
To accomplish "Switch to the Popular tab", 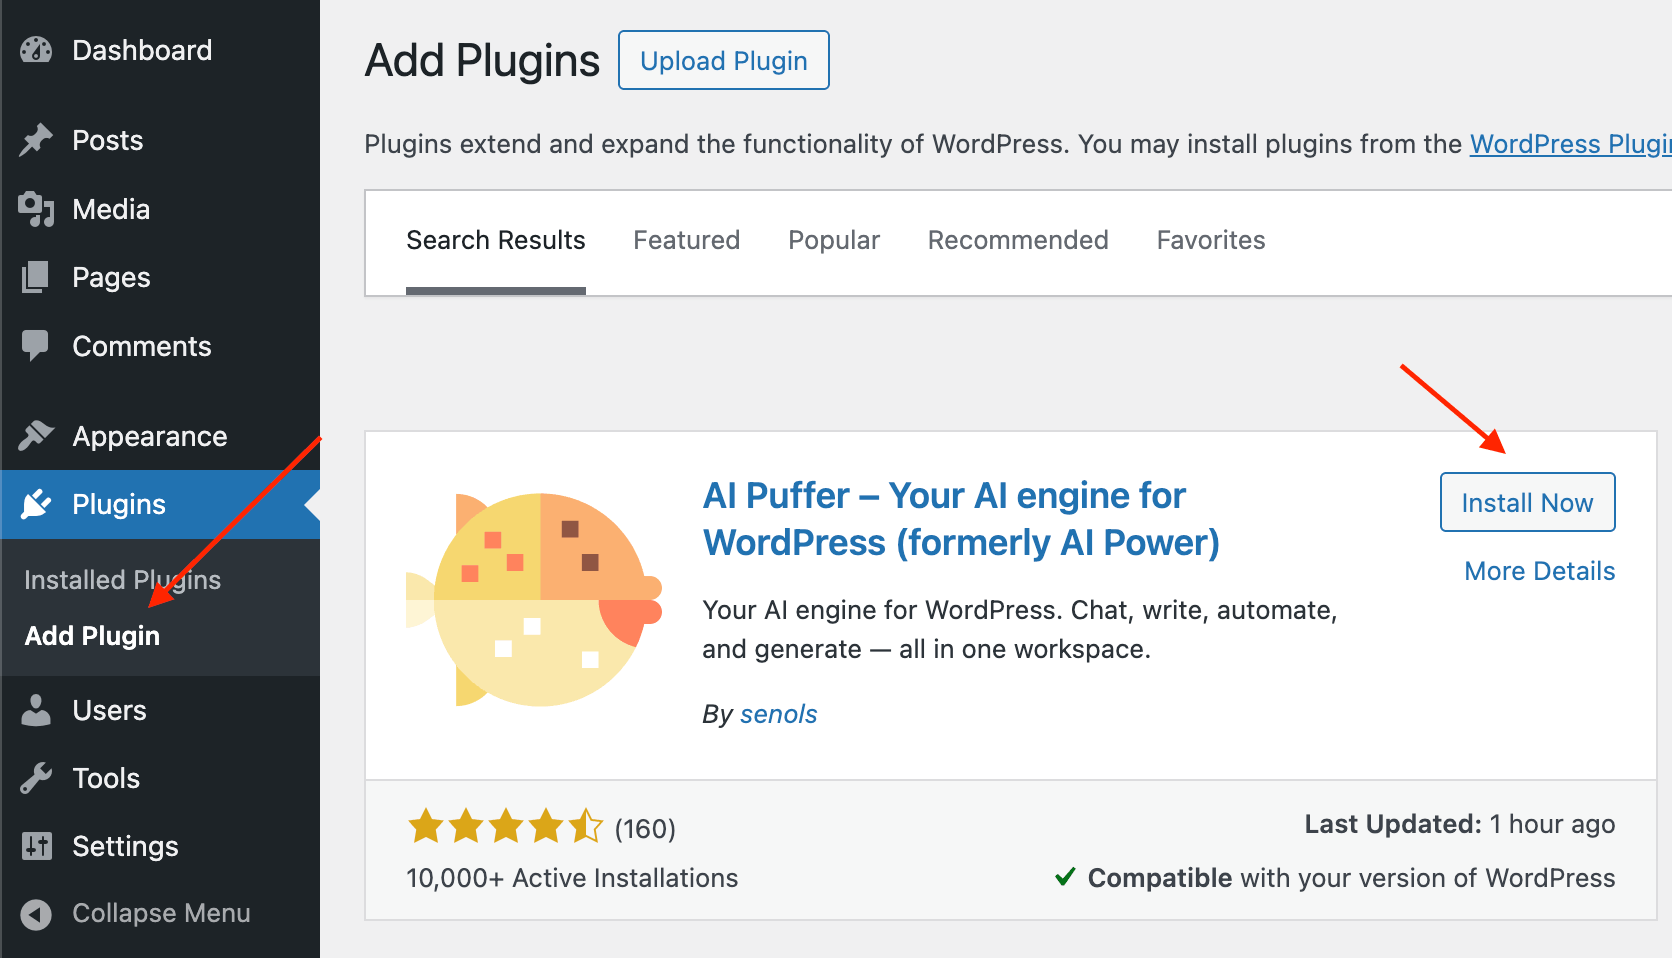I will tap(833, 240).
